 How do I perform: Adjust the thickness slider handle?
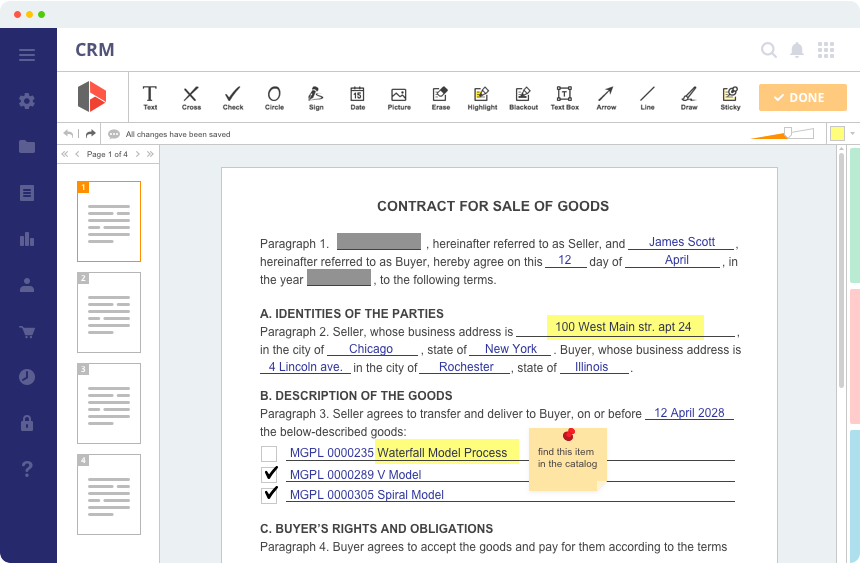coord(788,132)
